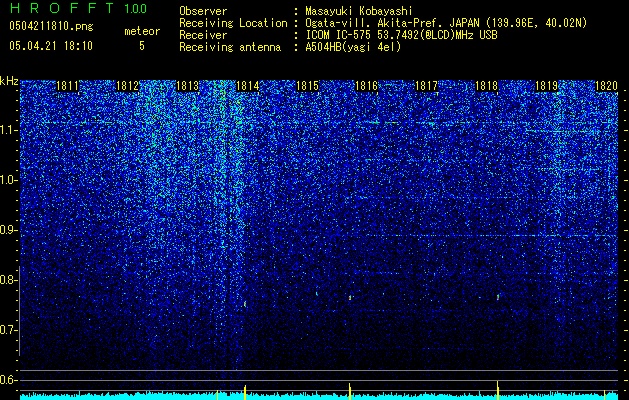629x400 pixels.
Task: Click the 1813 time axis label
Action: [187, 86]
